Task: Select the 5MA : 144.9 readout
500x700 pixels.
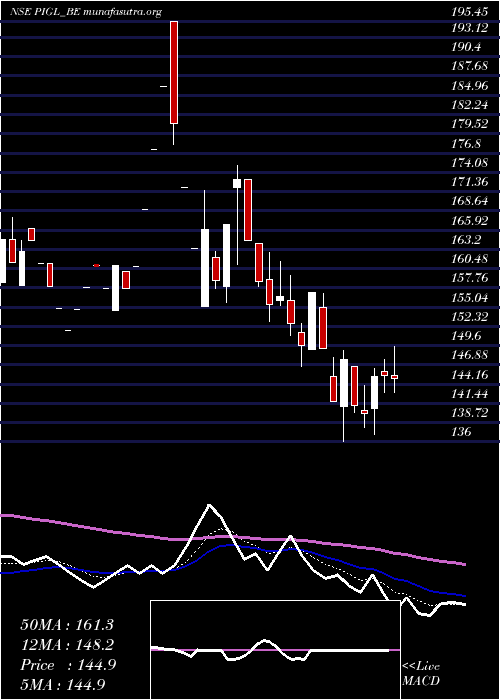Action: tap(65, 684)
